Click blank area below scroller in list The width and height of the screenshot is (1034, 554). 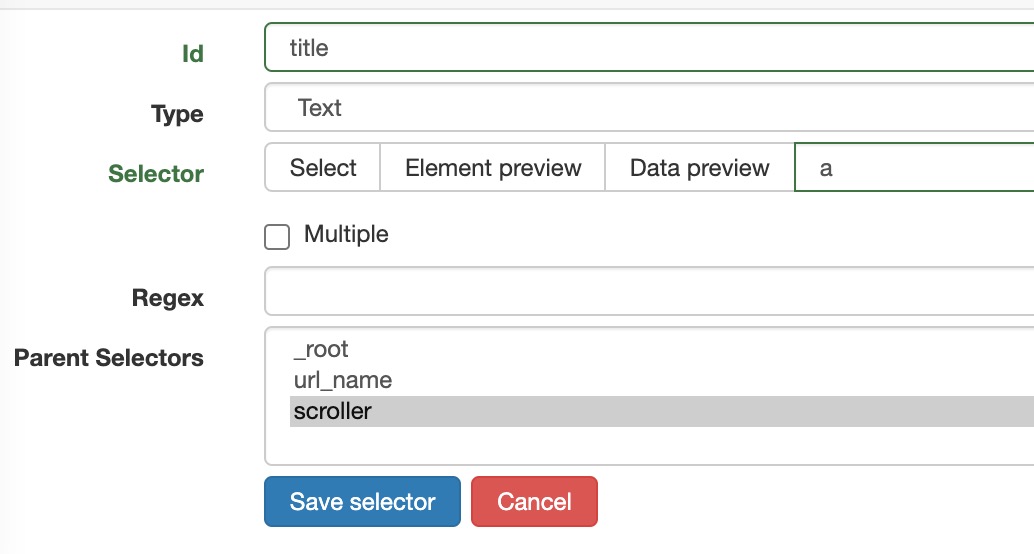point(650,446)
